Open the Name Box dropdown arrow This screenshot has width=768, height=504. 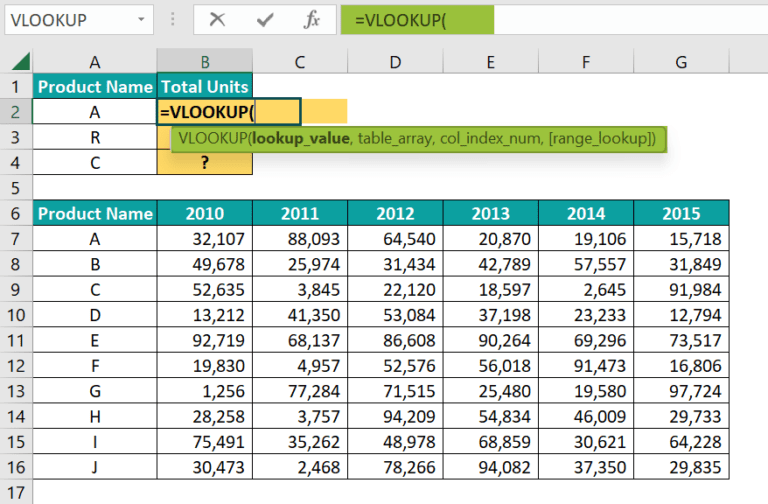141,20
